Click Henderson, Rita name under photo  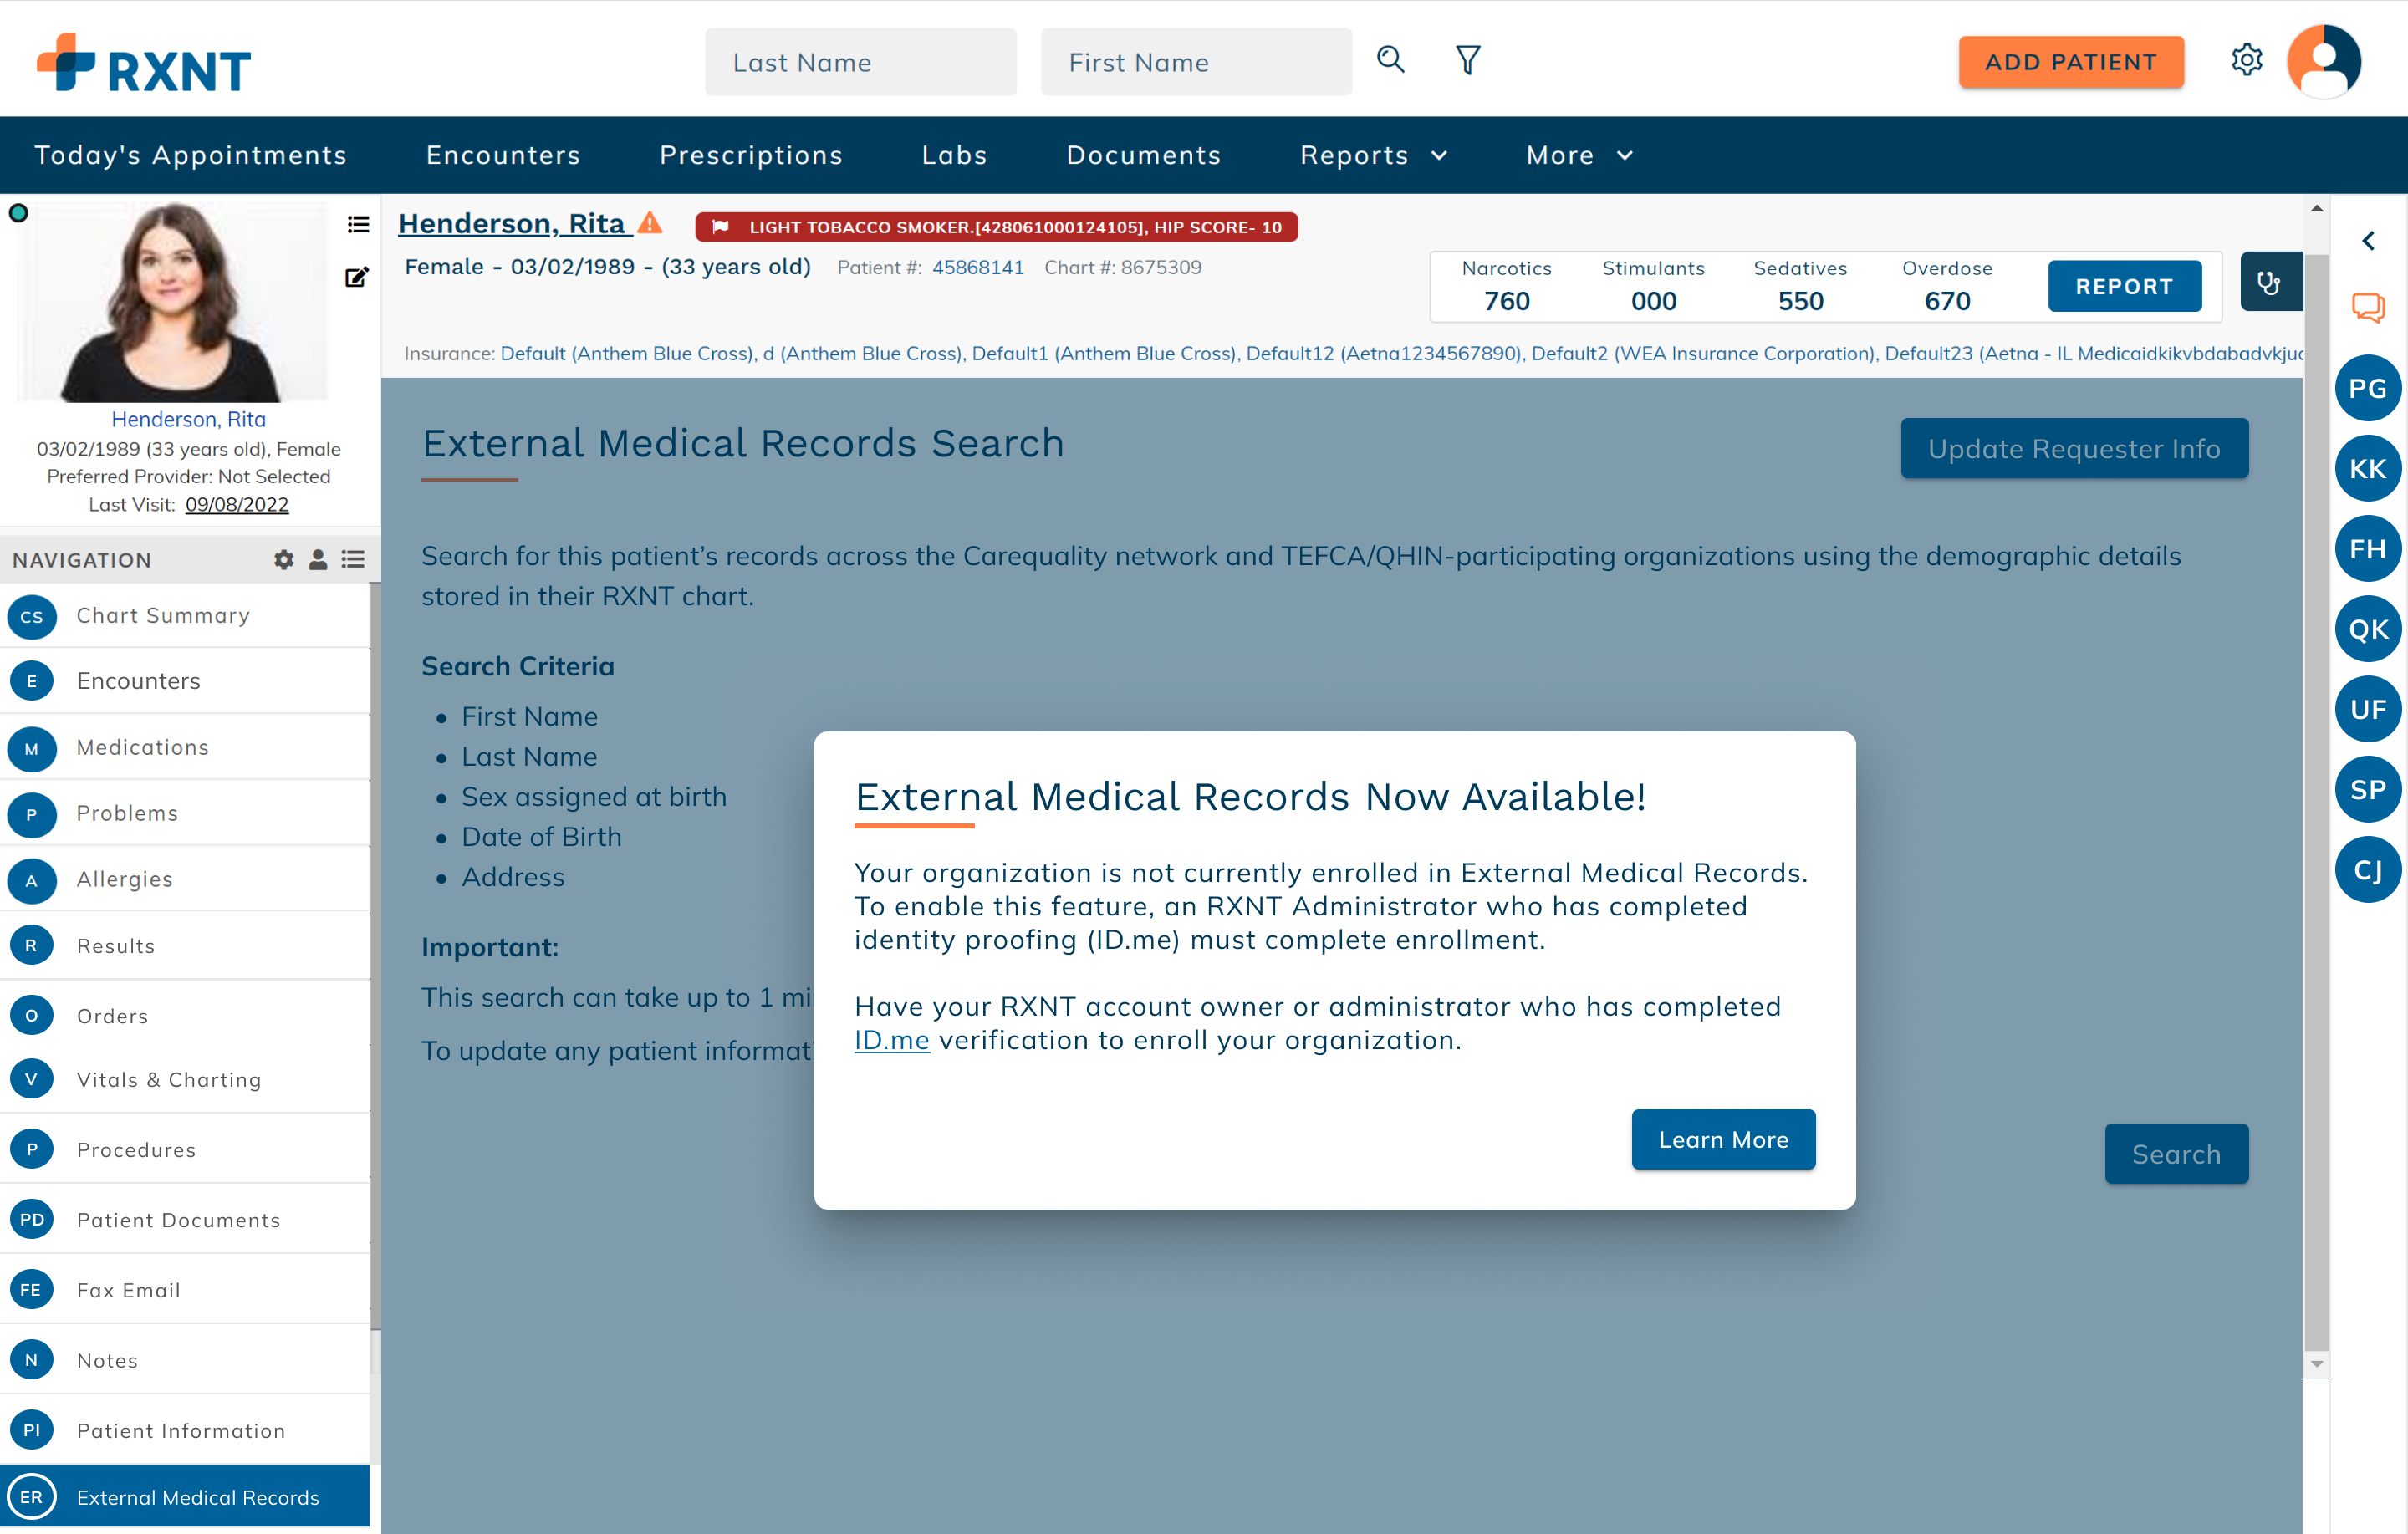[x=189, y=420]
